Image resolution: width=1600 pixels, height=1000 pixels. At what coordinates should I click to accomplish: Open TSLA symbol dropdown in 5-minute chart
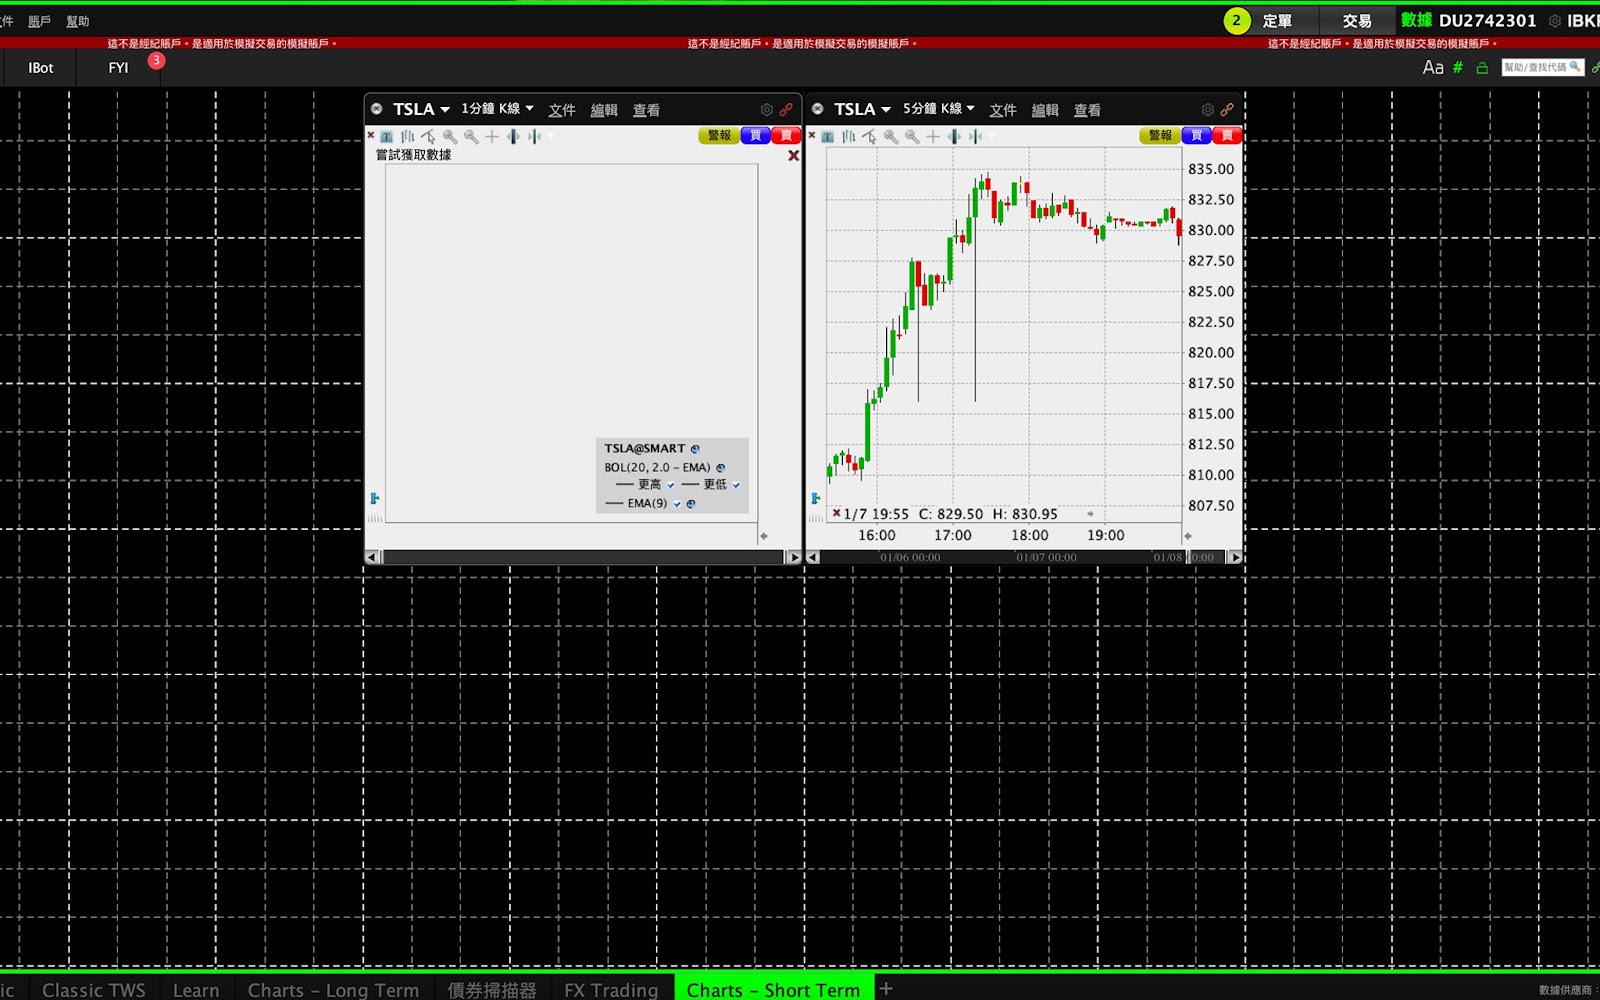(862, 109)
